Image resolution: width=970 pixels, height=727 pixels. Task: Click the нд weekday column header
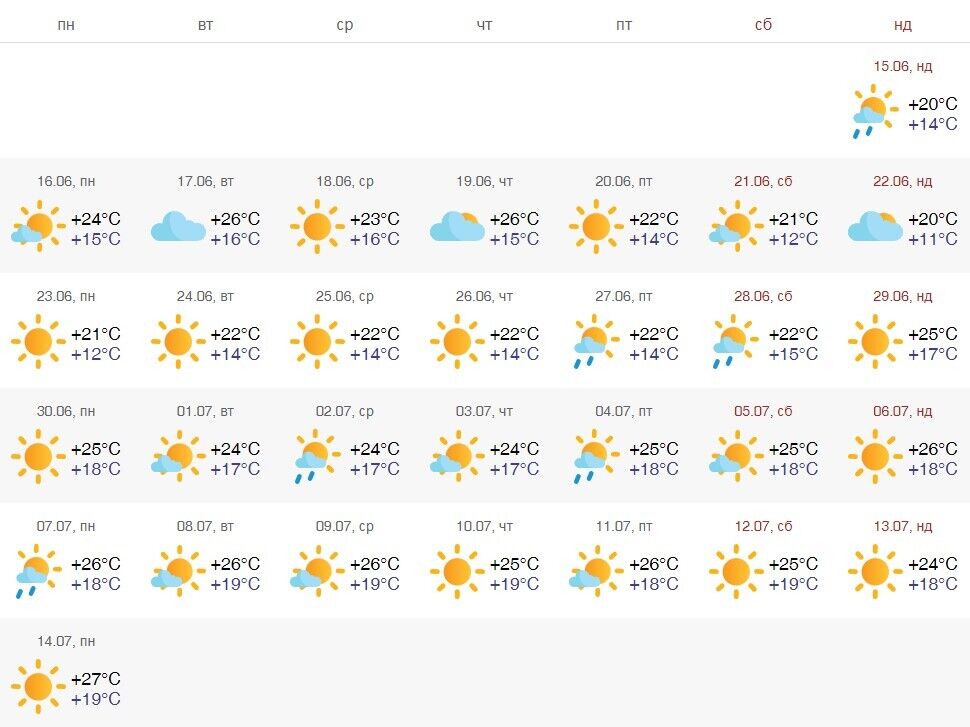tap(903, 25)
